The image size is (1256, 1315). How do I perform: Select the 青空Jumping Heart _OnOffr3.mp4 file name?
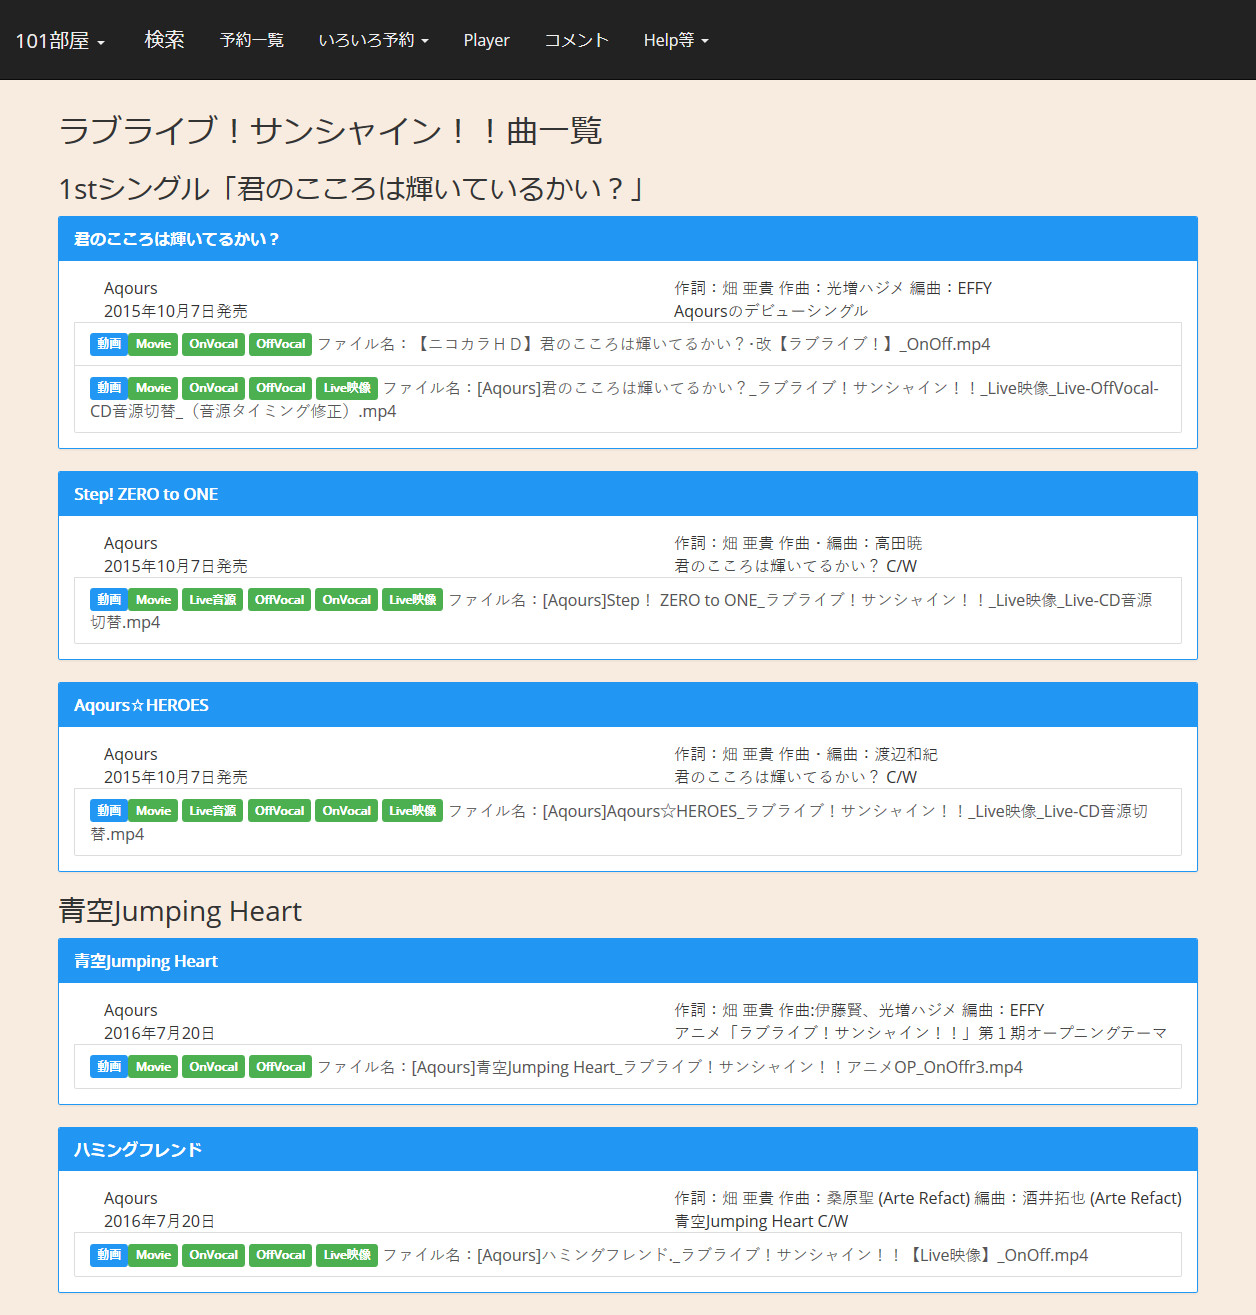(x=670, y=1067)
